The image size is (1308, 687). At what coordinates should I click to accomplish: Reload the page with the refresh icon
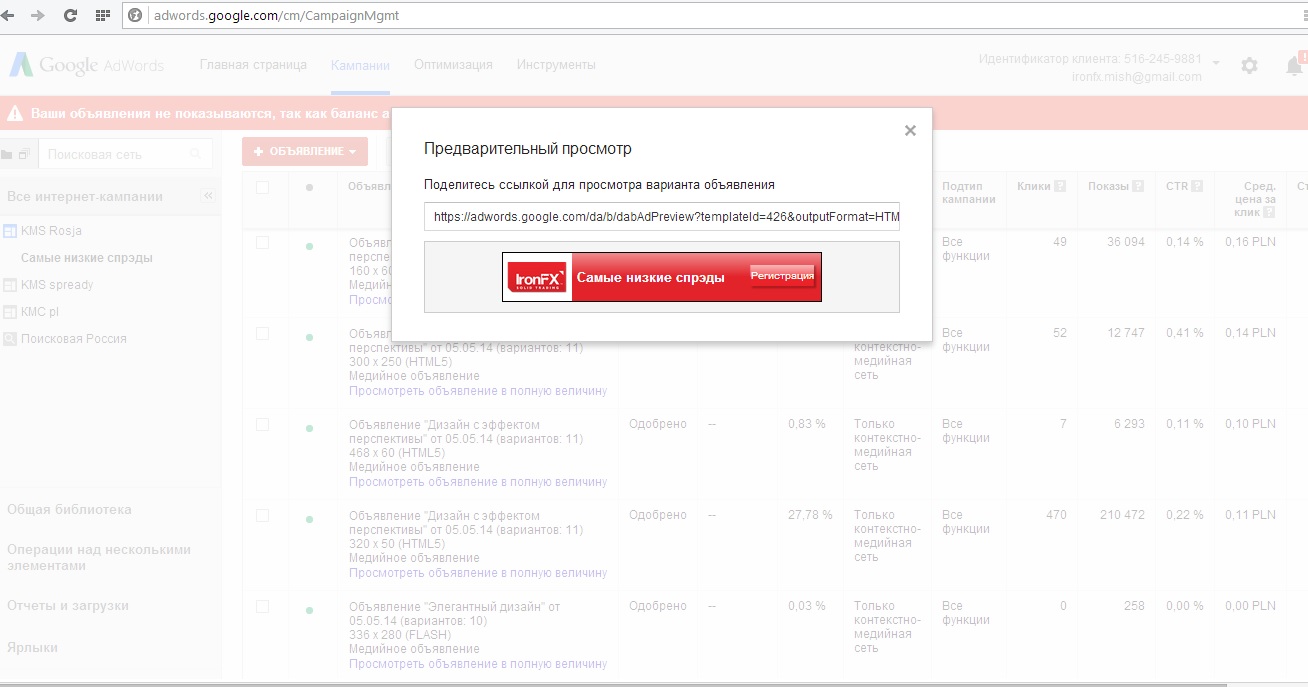point(70,16)
